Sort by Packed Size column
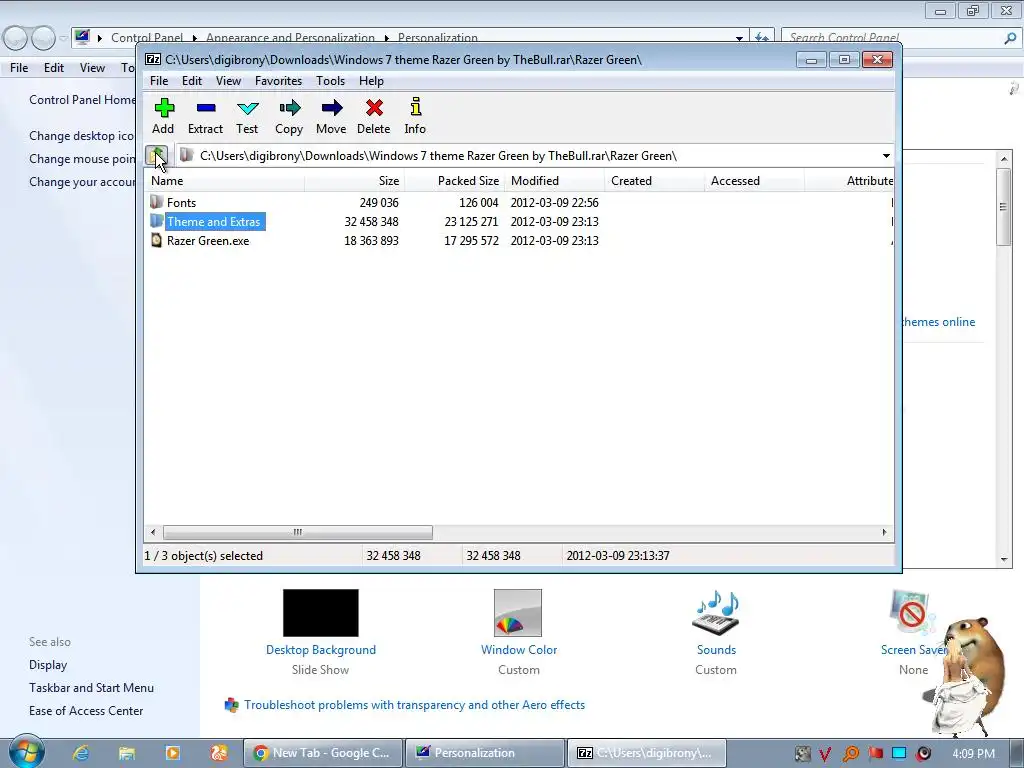Image resolution: width=1024 pixels, height=768 pixels. (x=454, y=181)
